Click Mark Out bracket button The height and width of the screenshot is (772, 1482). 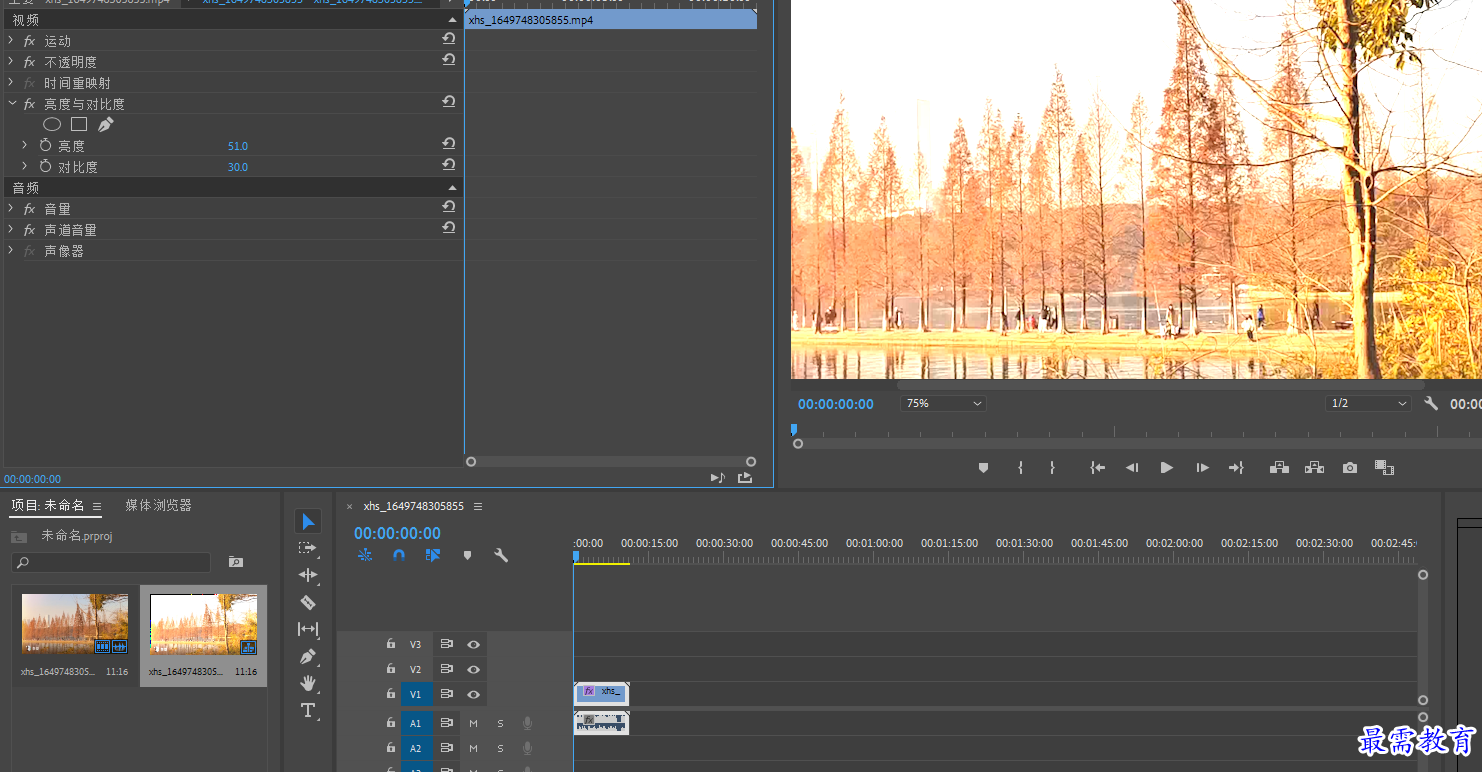[x=1052, y=467]
